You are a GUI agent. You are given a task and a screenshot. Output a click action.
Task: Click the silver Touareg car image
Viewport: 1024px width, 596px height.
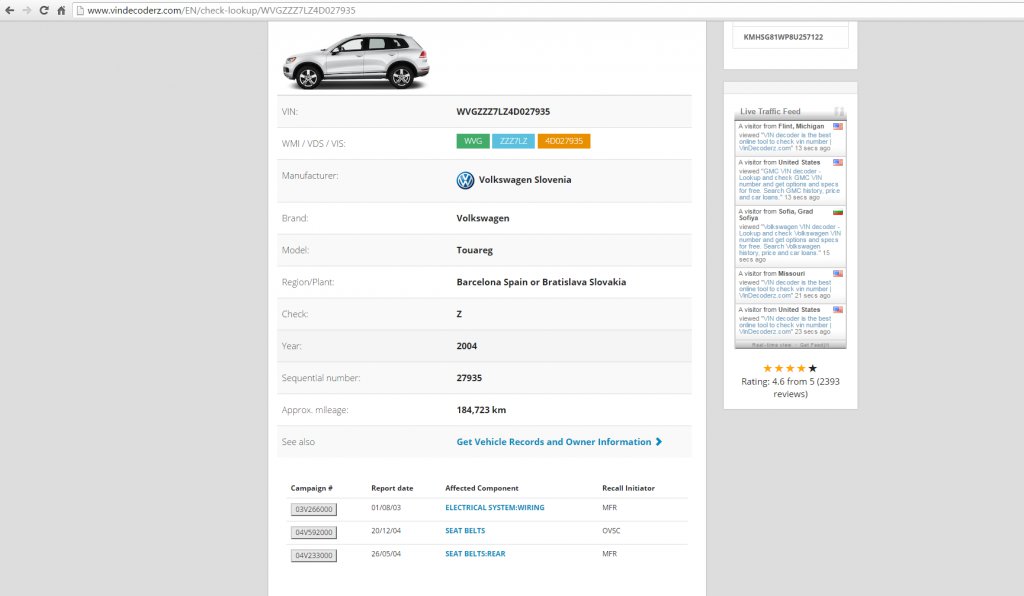point(356,61)
